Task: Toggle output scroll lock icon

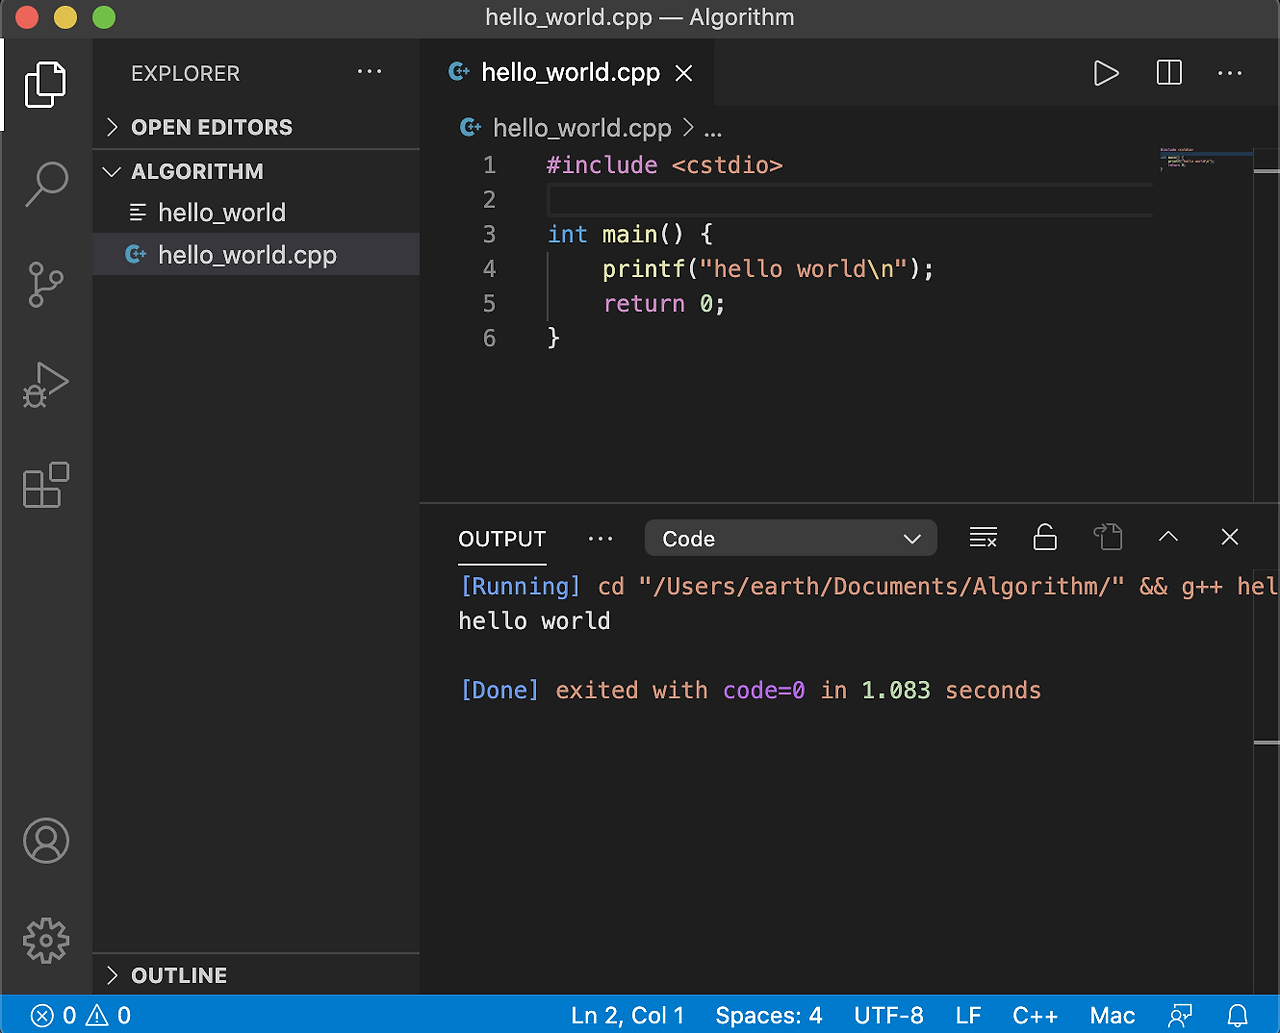Action: [1045, 538]
